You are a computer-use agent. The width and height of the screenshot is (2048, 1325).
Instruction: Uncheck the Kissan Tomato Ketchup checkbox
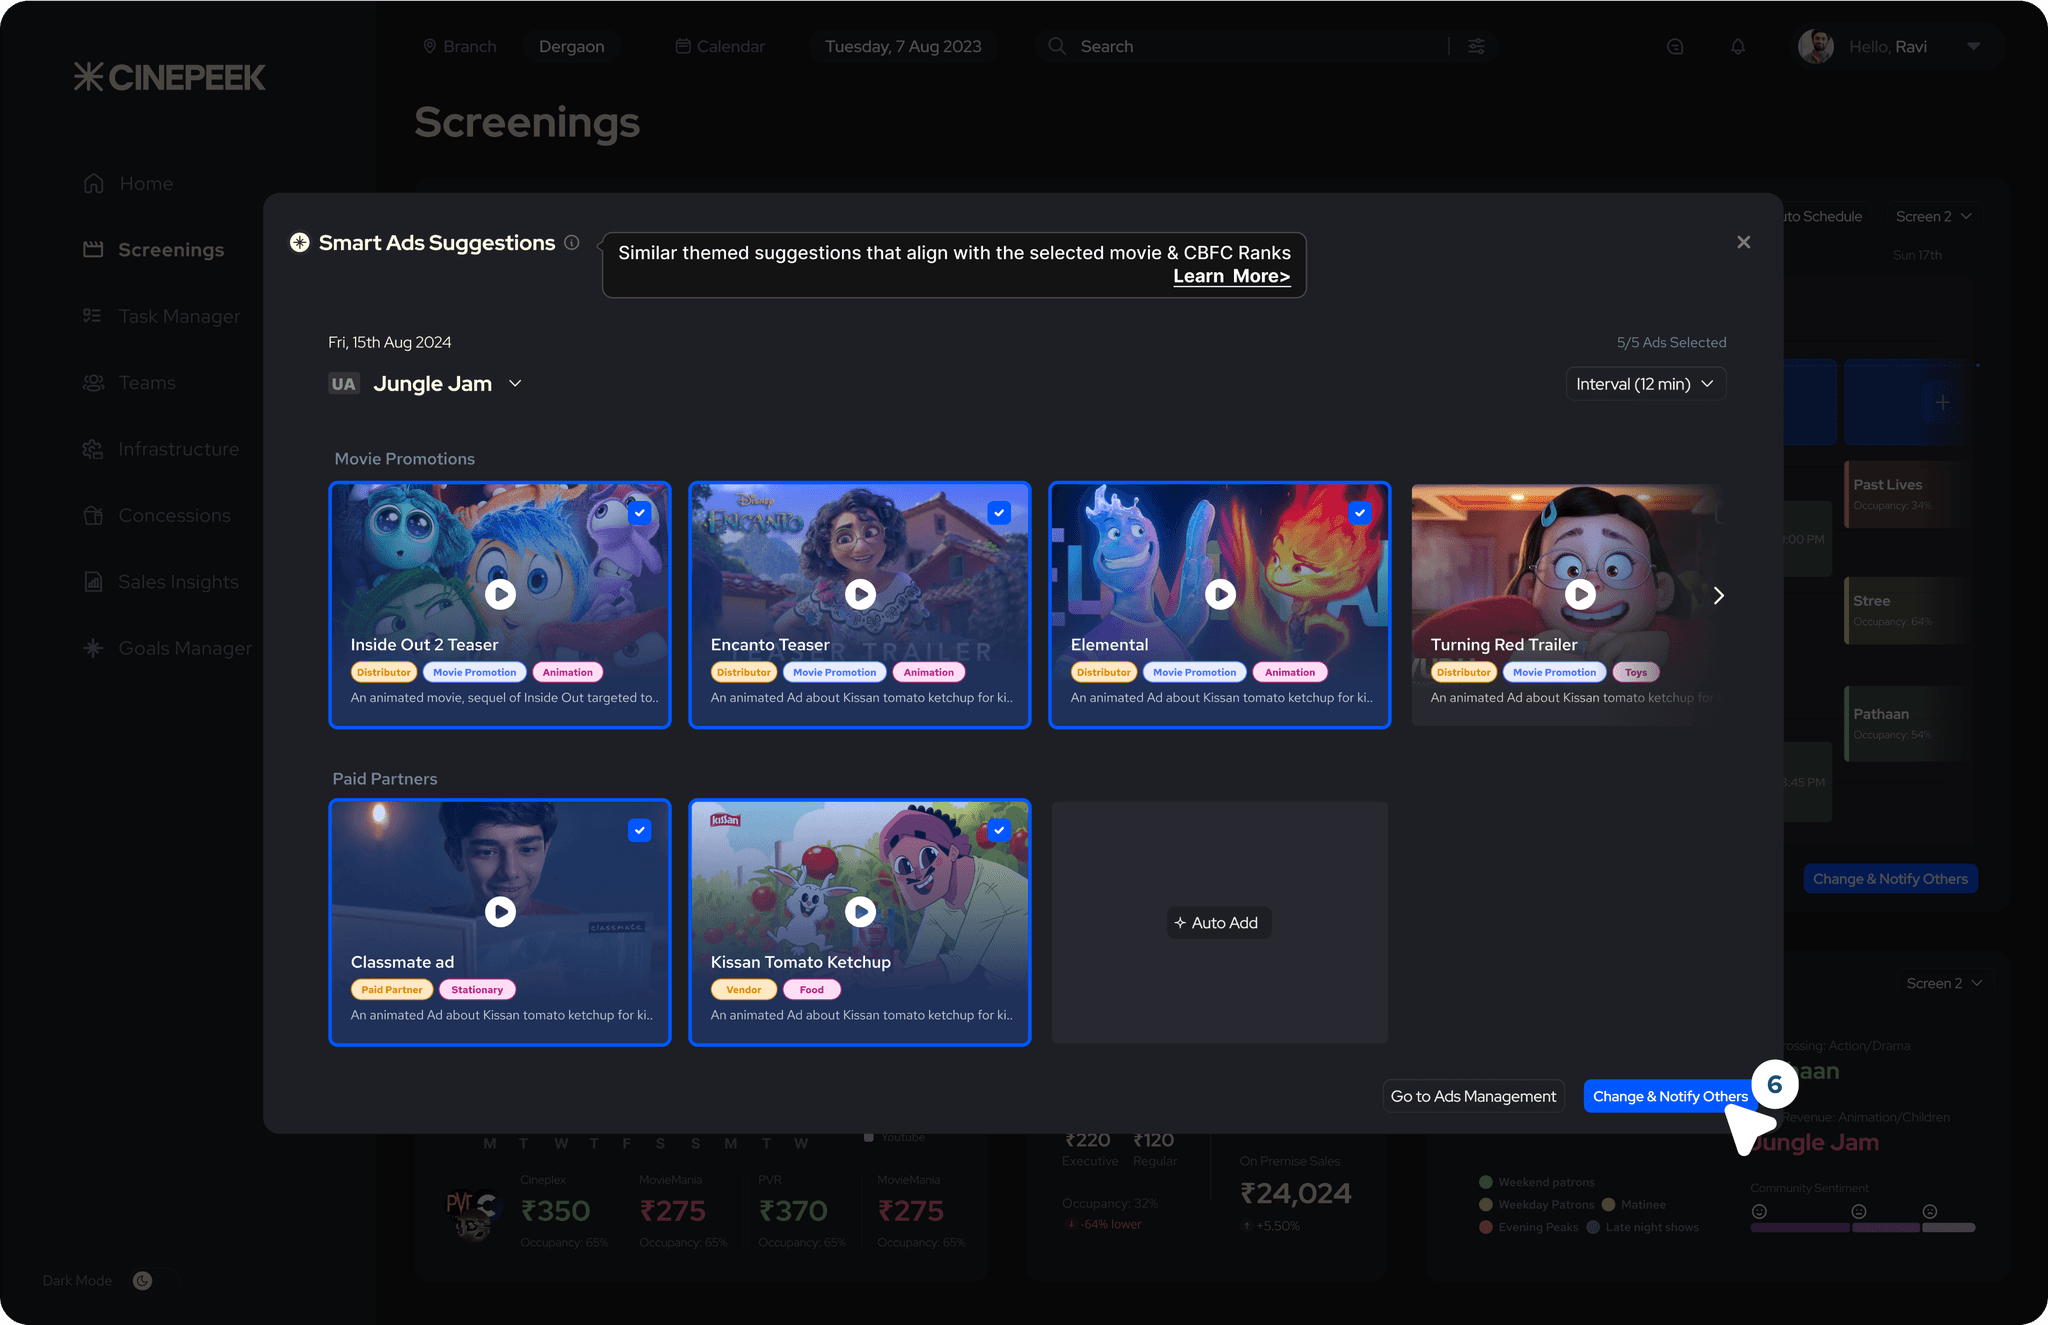tap(999, 830)
